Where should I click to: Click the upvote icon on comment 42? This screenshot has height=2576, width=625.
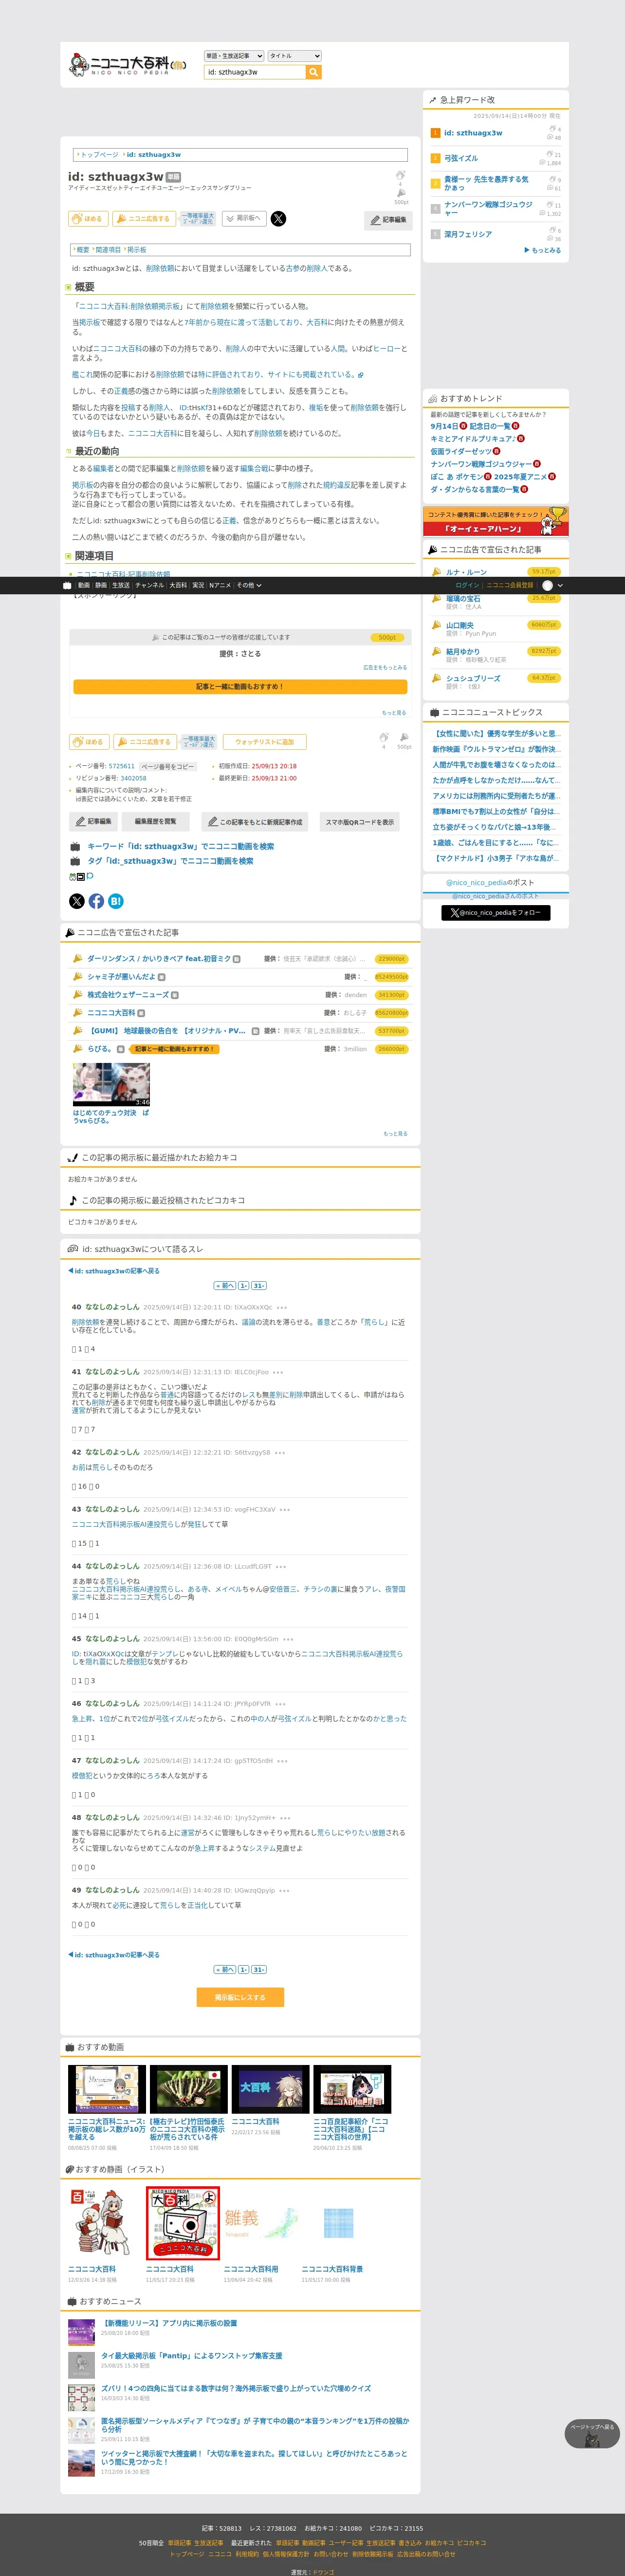point(75,1487)
